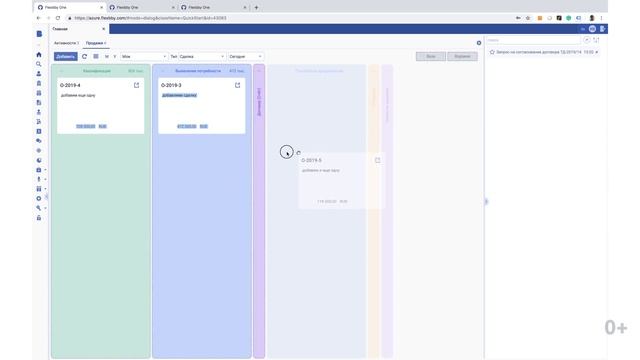This screenshot has width=640, height=360.
Task: Switch to the Активности tab
Action: (x=66, y=43)
